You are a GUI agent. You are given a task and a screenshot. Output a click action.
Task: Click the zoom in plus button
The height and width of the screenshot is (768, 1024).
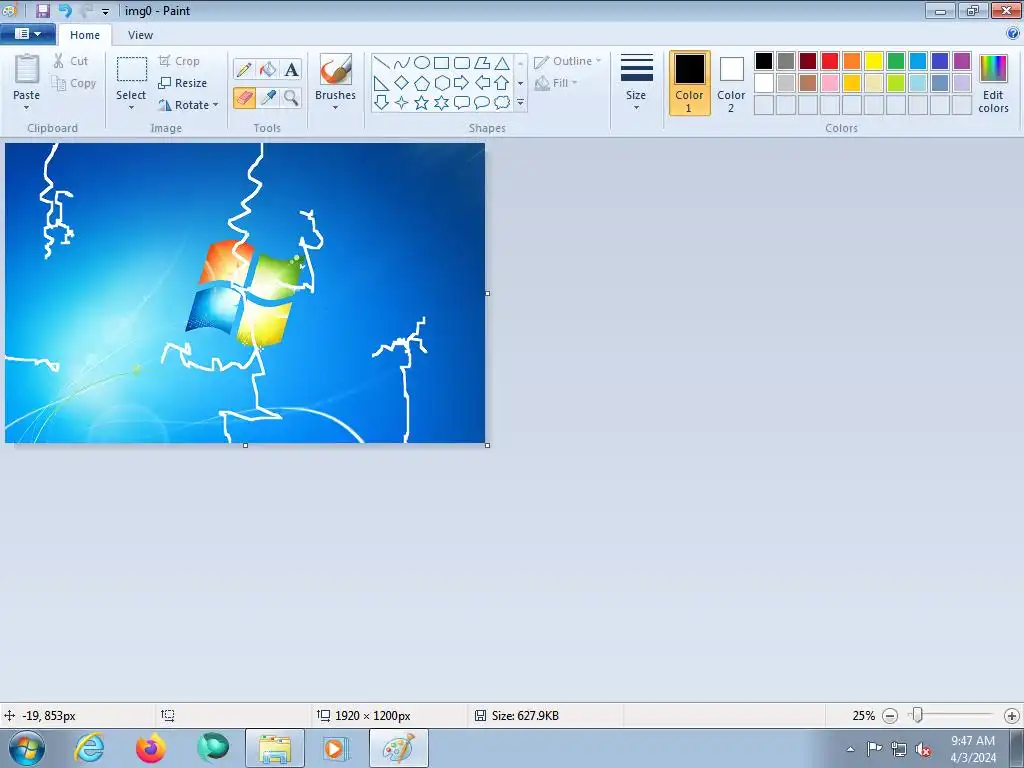1012,716
